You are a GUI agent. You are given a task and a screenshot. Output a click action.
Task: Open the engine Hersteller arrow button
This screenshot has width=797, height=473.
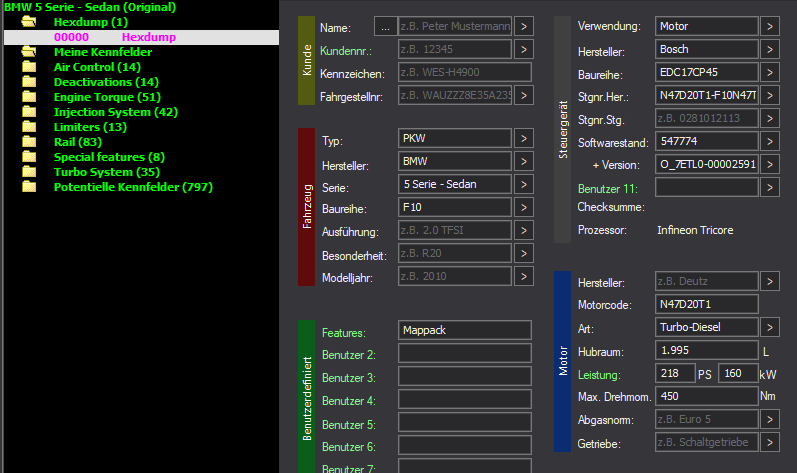pyautogui.click(x=770, y=281)
